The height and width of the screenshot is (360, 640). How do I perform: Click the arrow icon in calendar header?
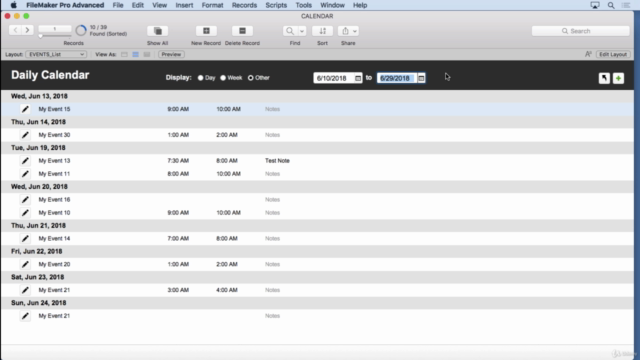[604, 78]
